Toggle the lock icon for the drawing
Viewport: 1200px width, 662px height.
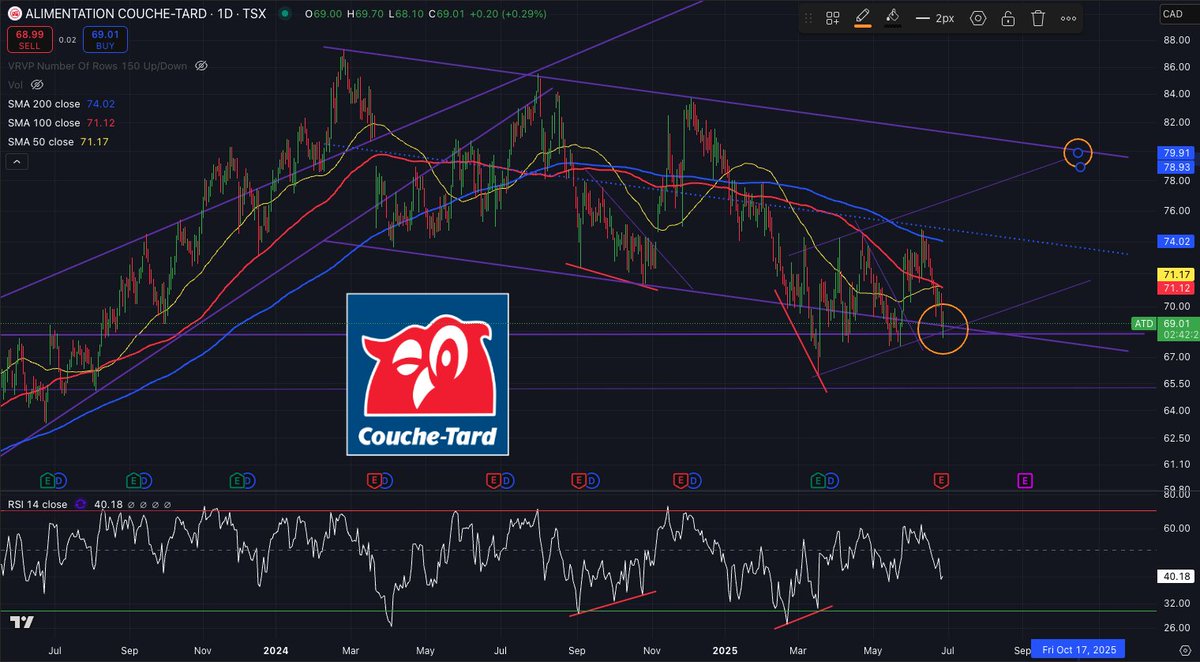point(1008,18)
